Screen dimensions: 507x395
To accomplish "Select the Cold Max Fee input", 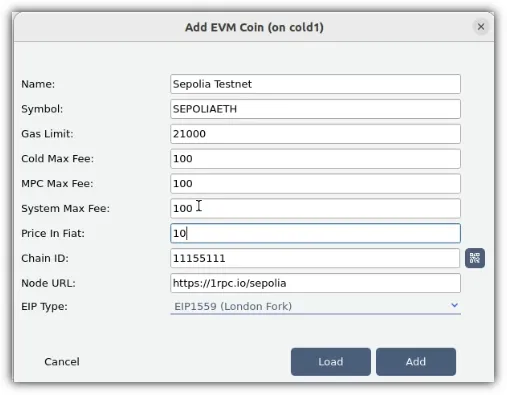I will 315,159.
